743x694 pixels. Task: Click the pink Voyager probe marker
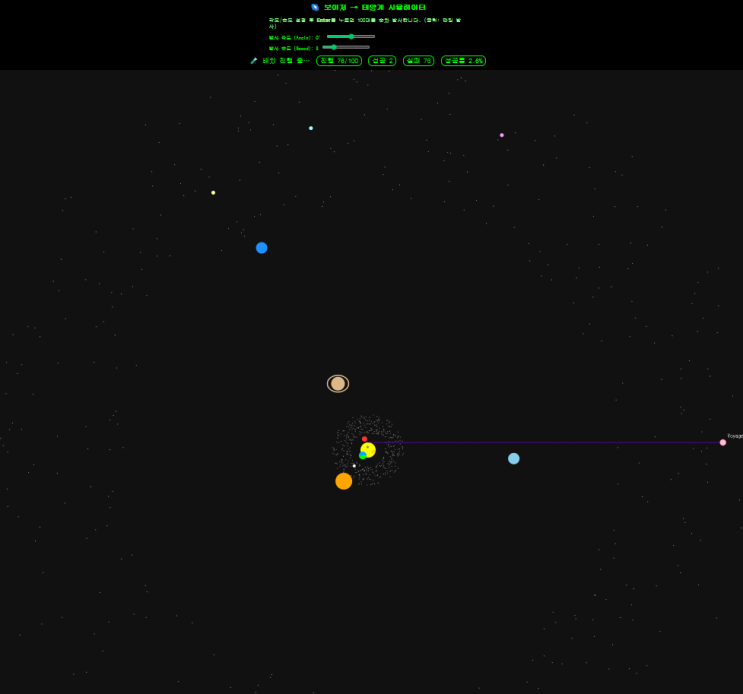point(723,442)
